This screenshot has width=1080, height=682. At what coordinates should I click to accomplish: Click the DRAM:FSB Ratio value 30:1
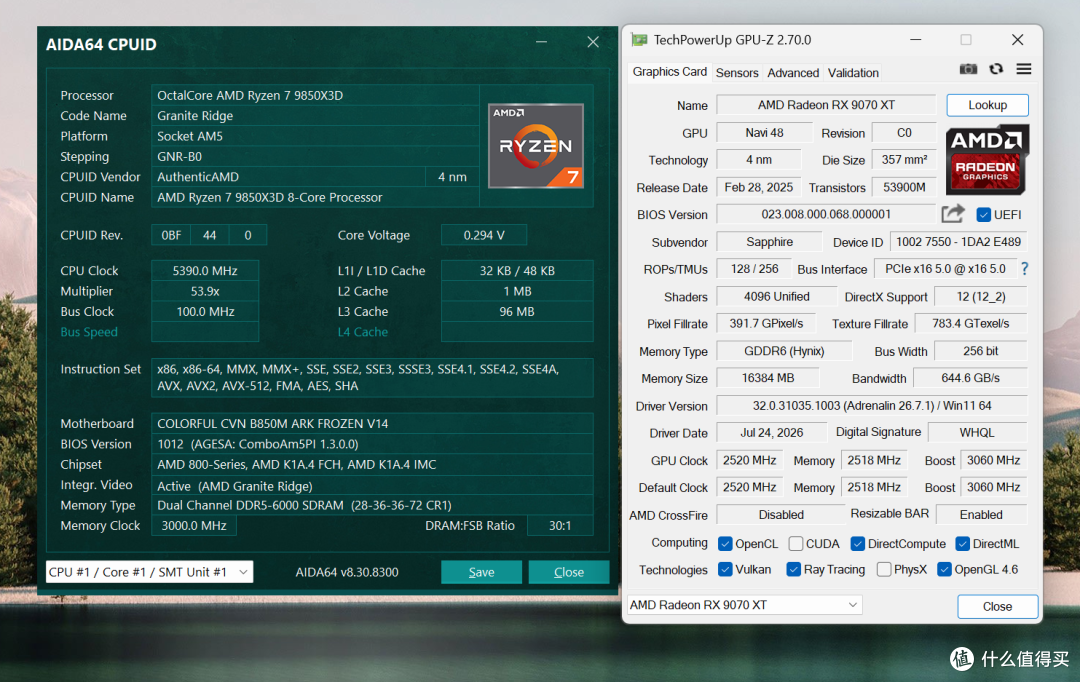pyautogui.click(x=560, y=526)
